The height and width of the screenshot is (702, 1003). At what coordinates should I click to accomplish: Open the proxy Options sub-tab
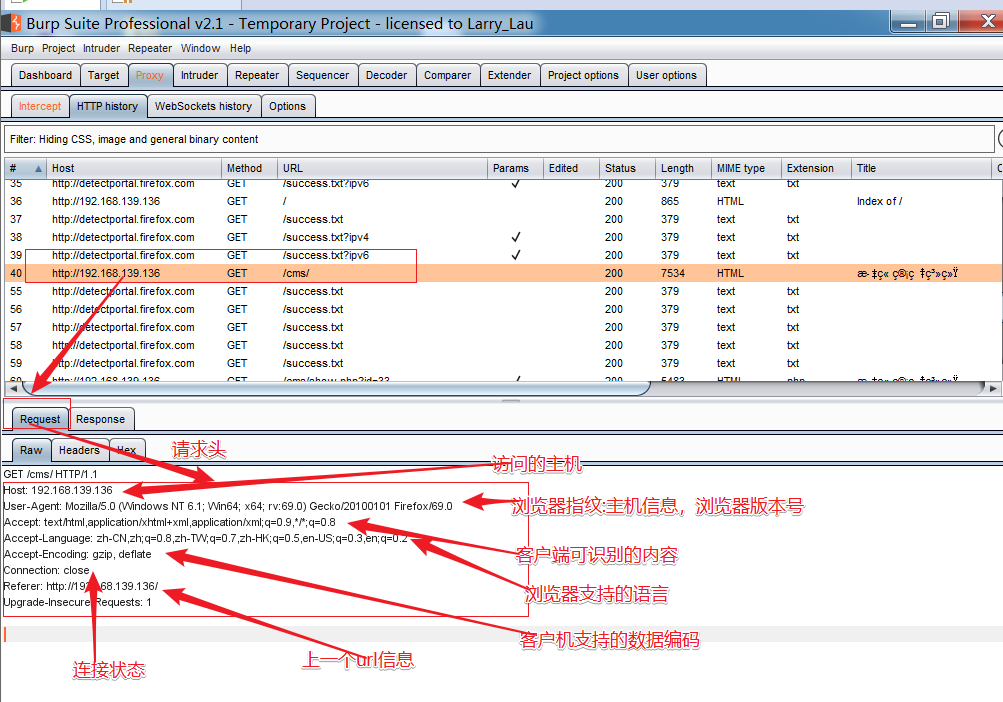(287, 106)
